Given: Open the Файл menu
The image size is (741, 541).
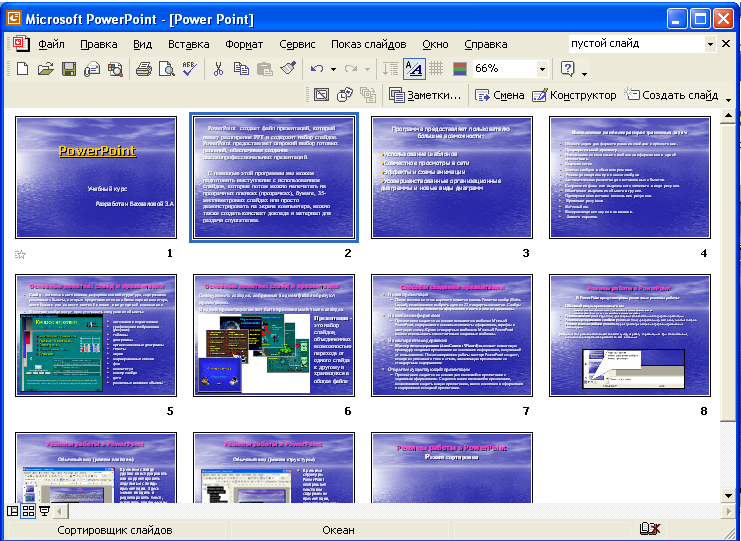Looking at the screenshot, I should tap(52, 44).
